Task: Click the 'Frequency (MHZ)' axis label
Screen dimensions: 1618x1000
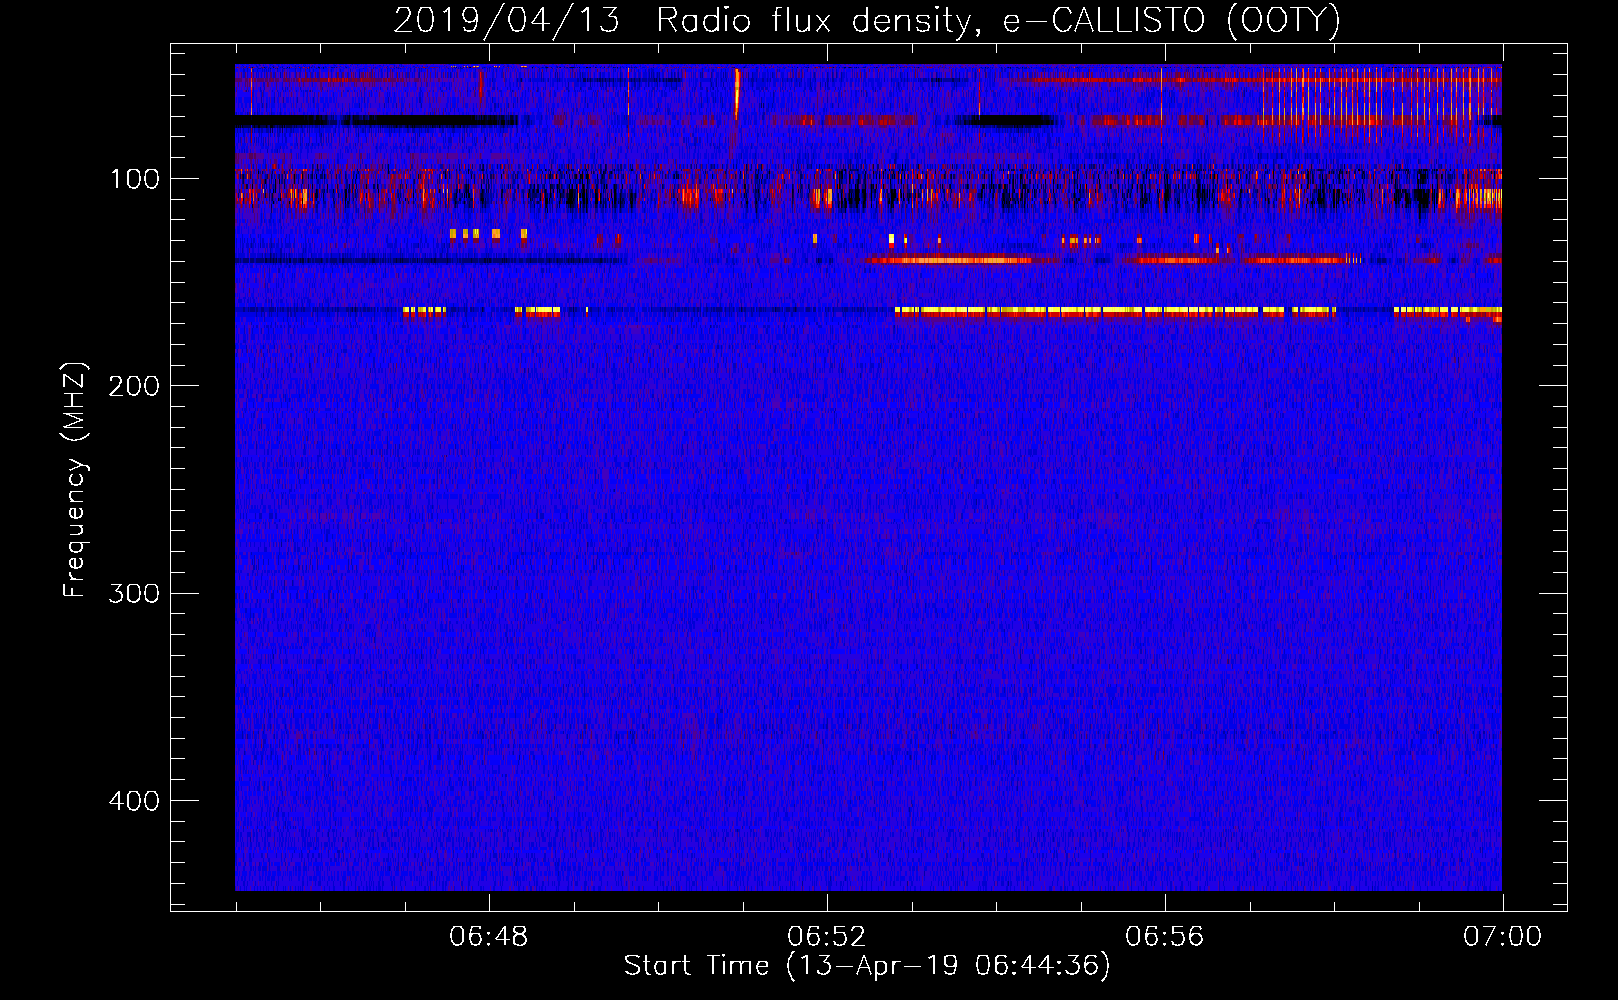Action: (x=75, y=480)
